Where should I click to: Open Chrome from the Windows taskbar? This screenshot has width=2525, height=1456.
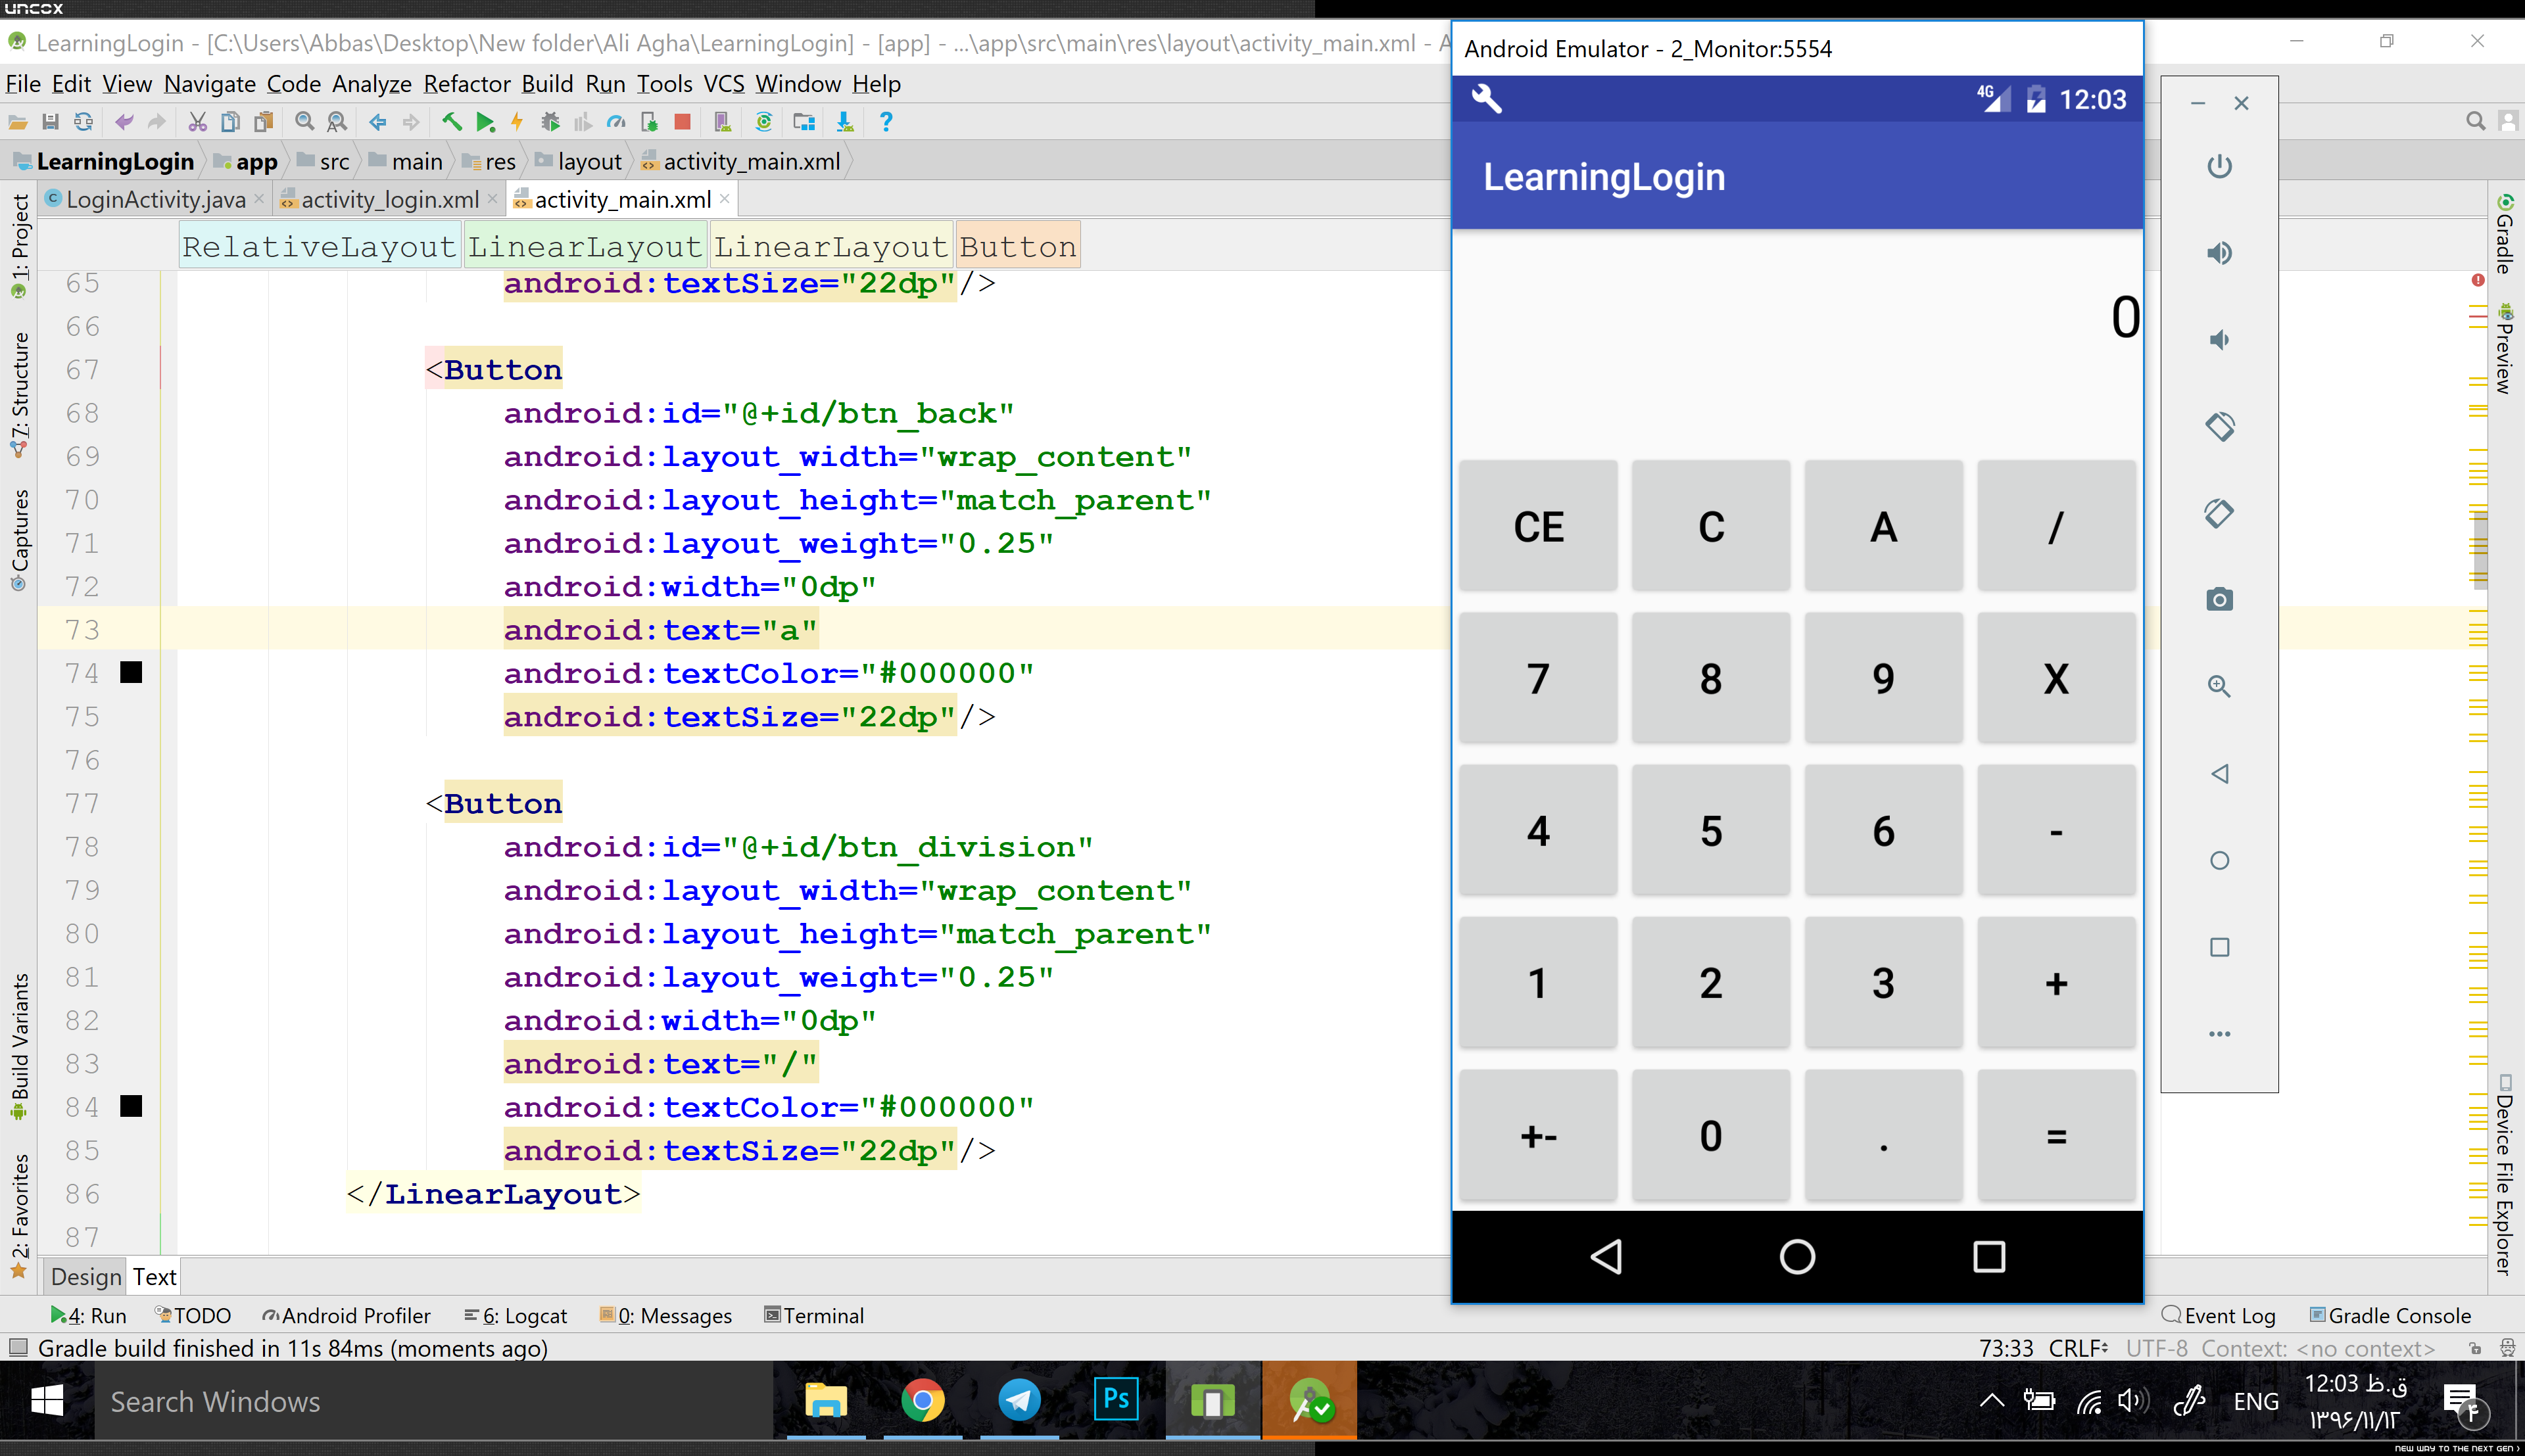pos(923,1401)
